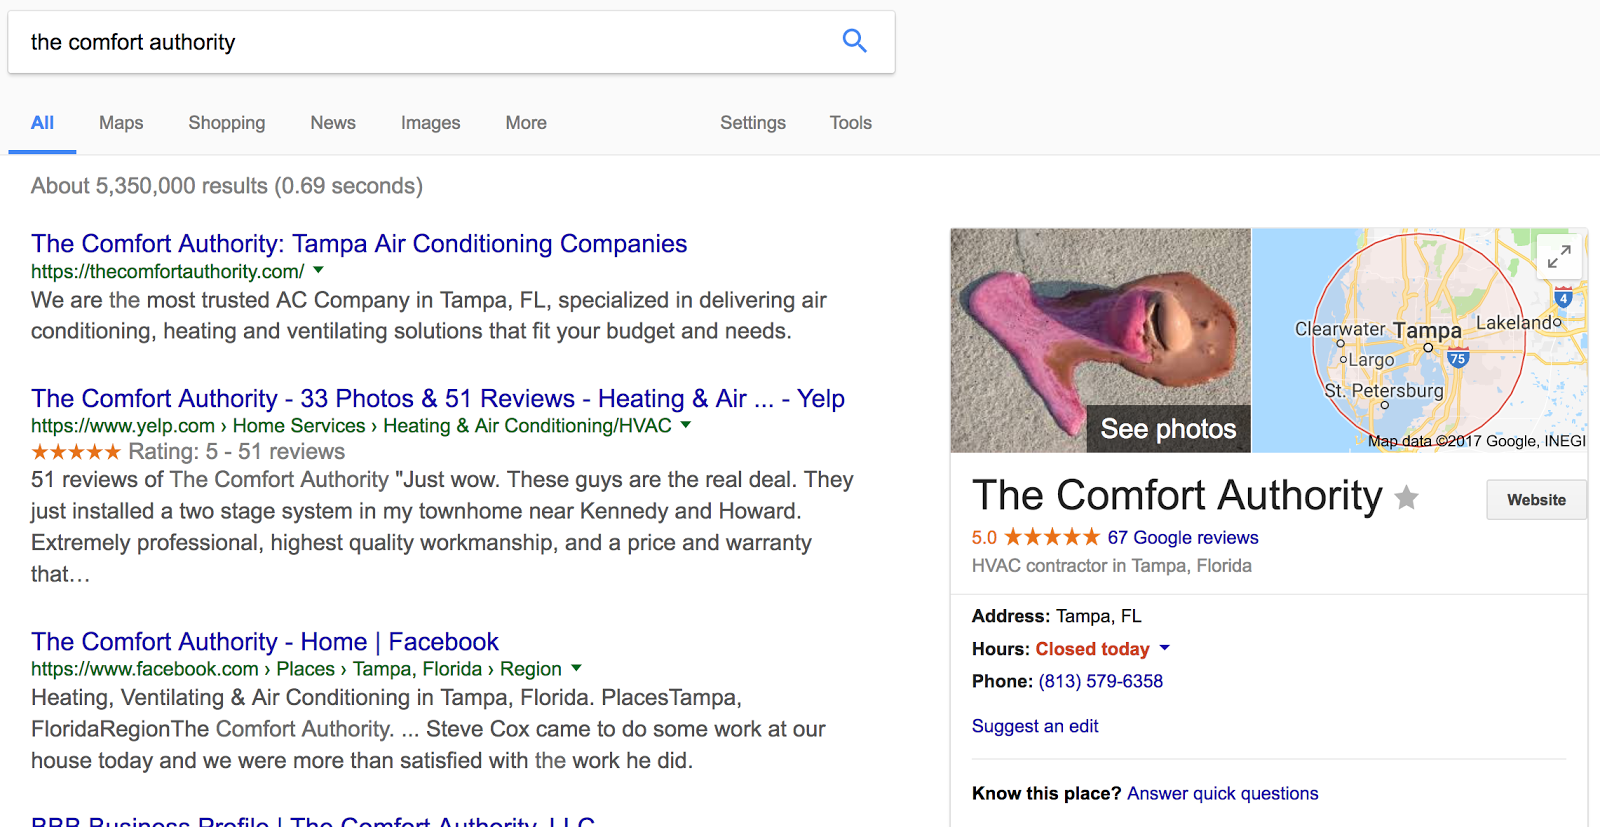1600x827 pixels.
Task: Click the Website button
Action: (x=1536, y=500)
